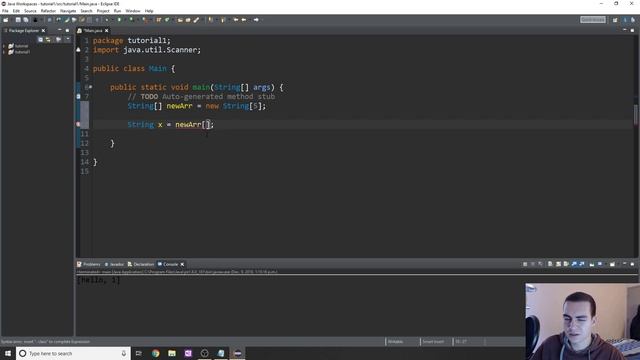Select the tutorial1 project in Package Explorer
640x360 pixels.
click(x=22, y=52)
